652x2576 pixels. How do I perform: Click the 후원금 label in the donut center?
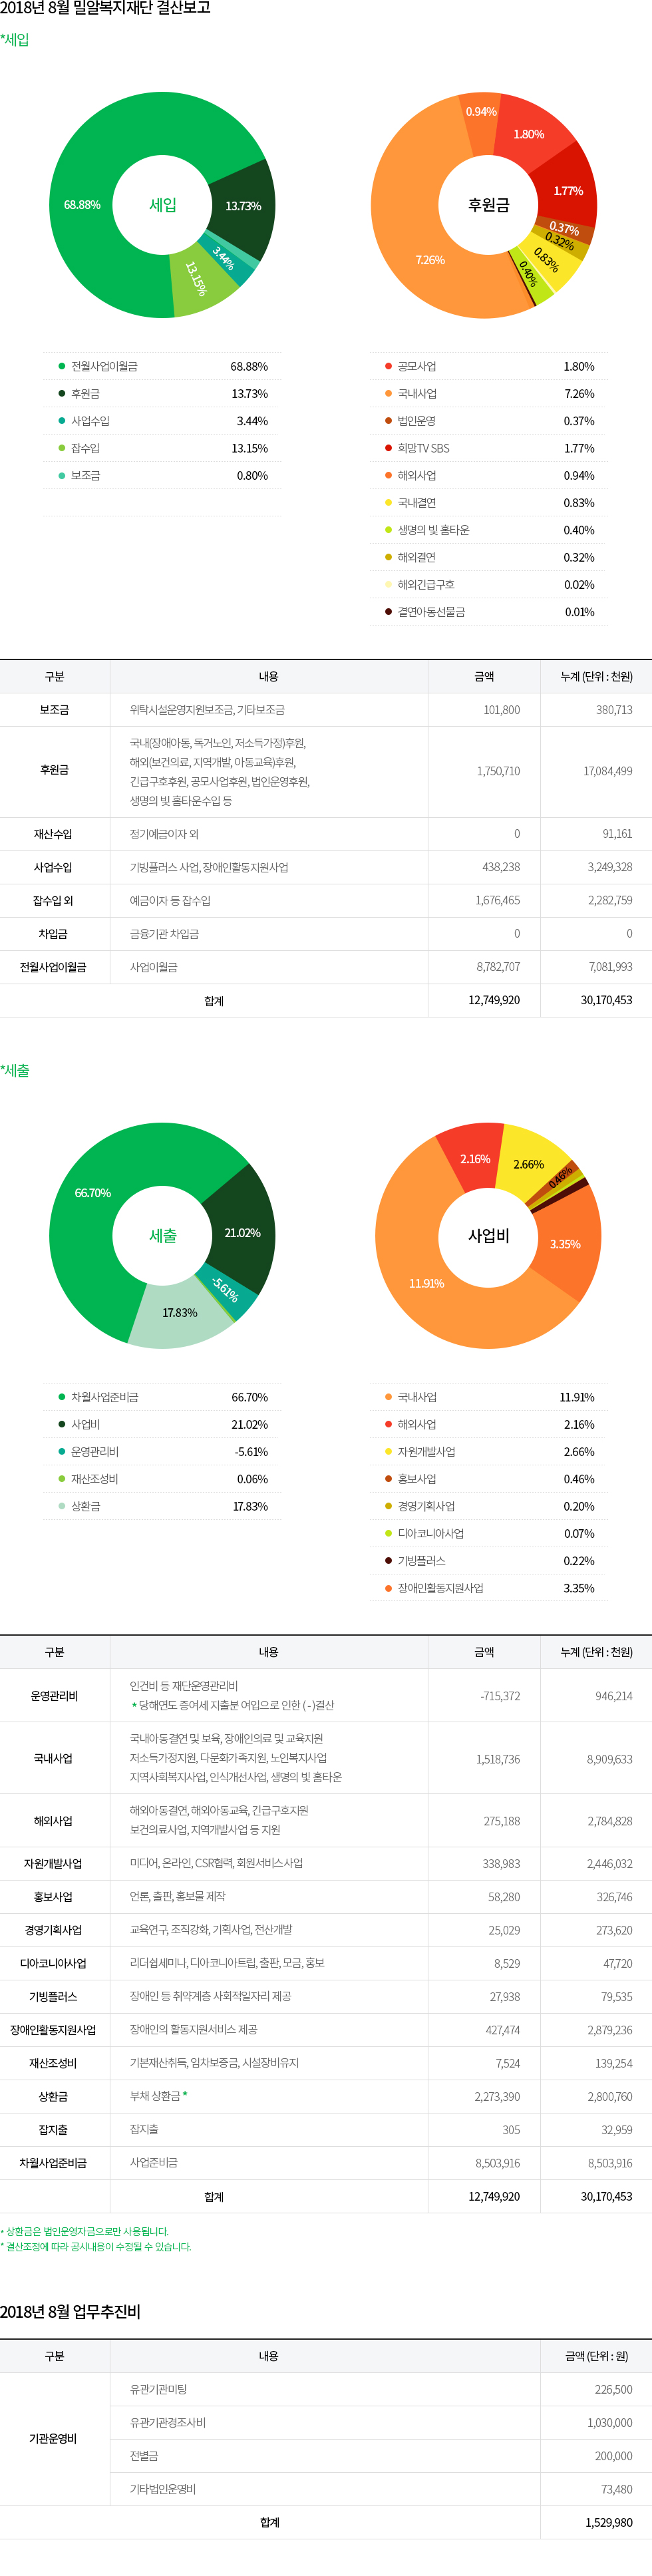[x=488, y=205]
